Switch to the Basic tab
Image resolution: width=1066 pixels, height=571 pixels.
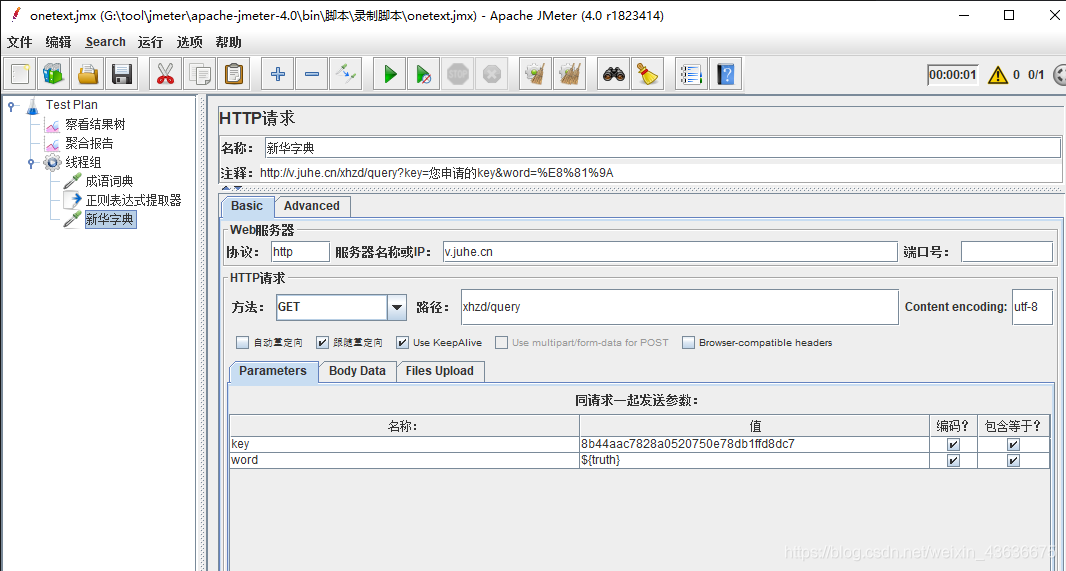coord(247,206)
